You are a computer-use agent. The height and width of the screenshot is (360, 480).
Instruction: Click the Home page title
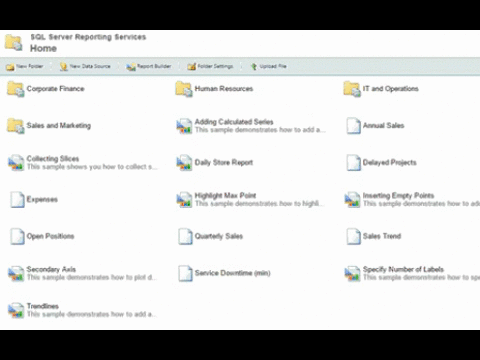click(43, 48)
